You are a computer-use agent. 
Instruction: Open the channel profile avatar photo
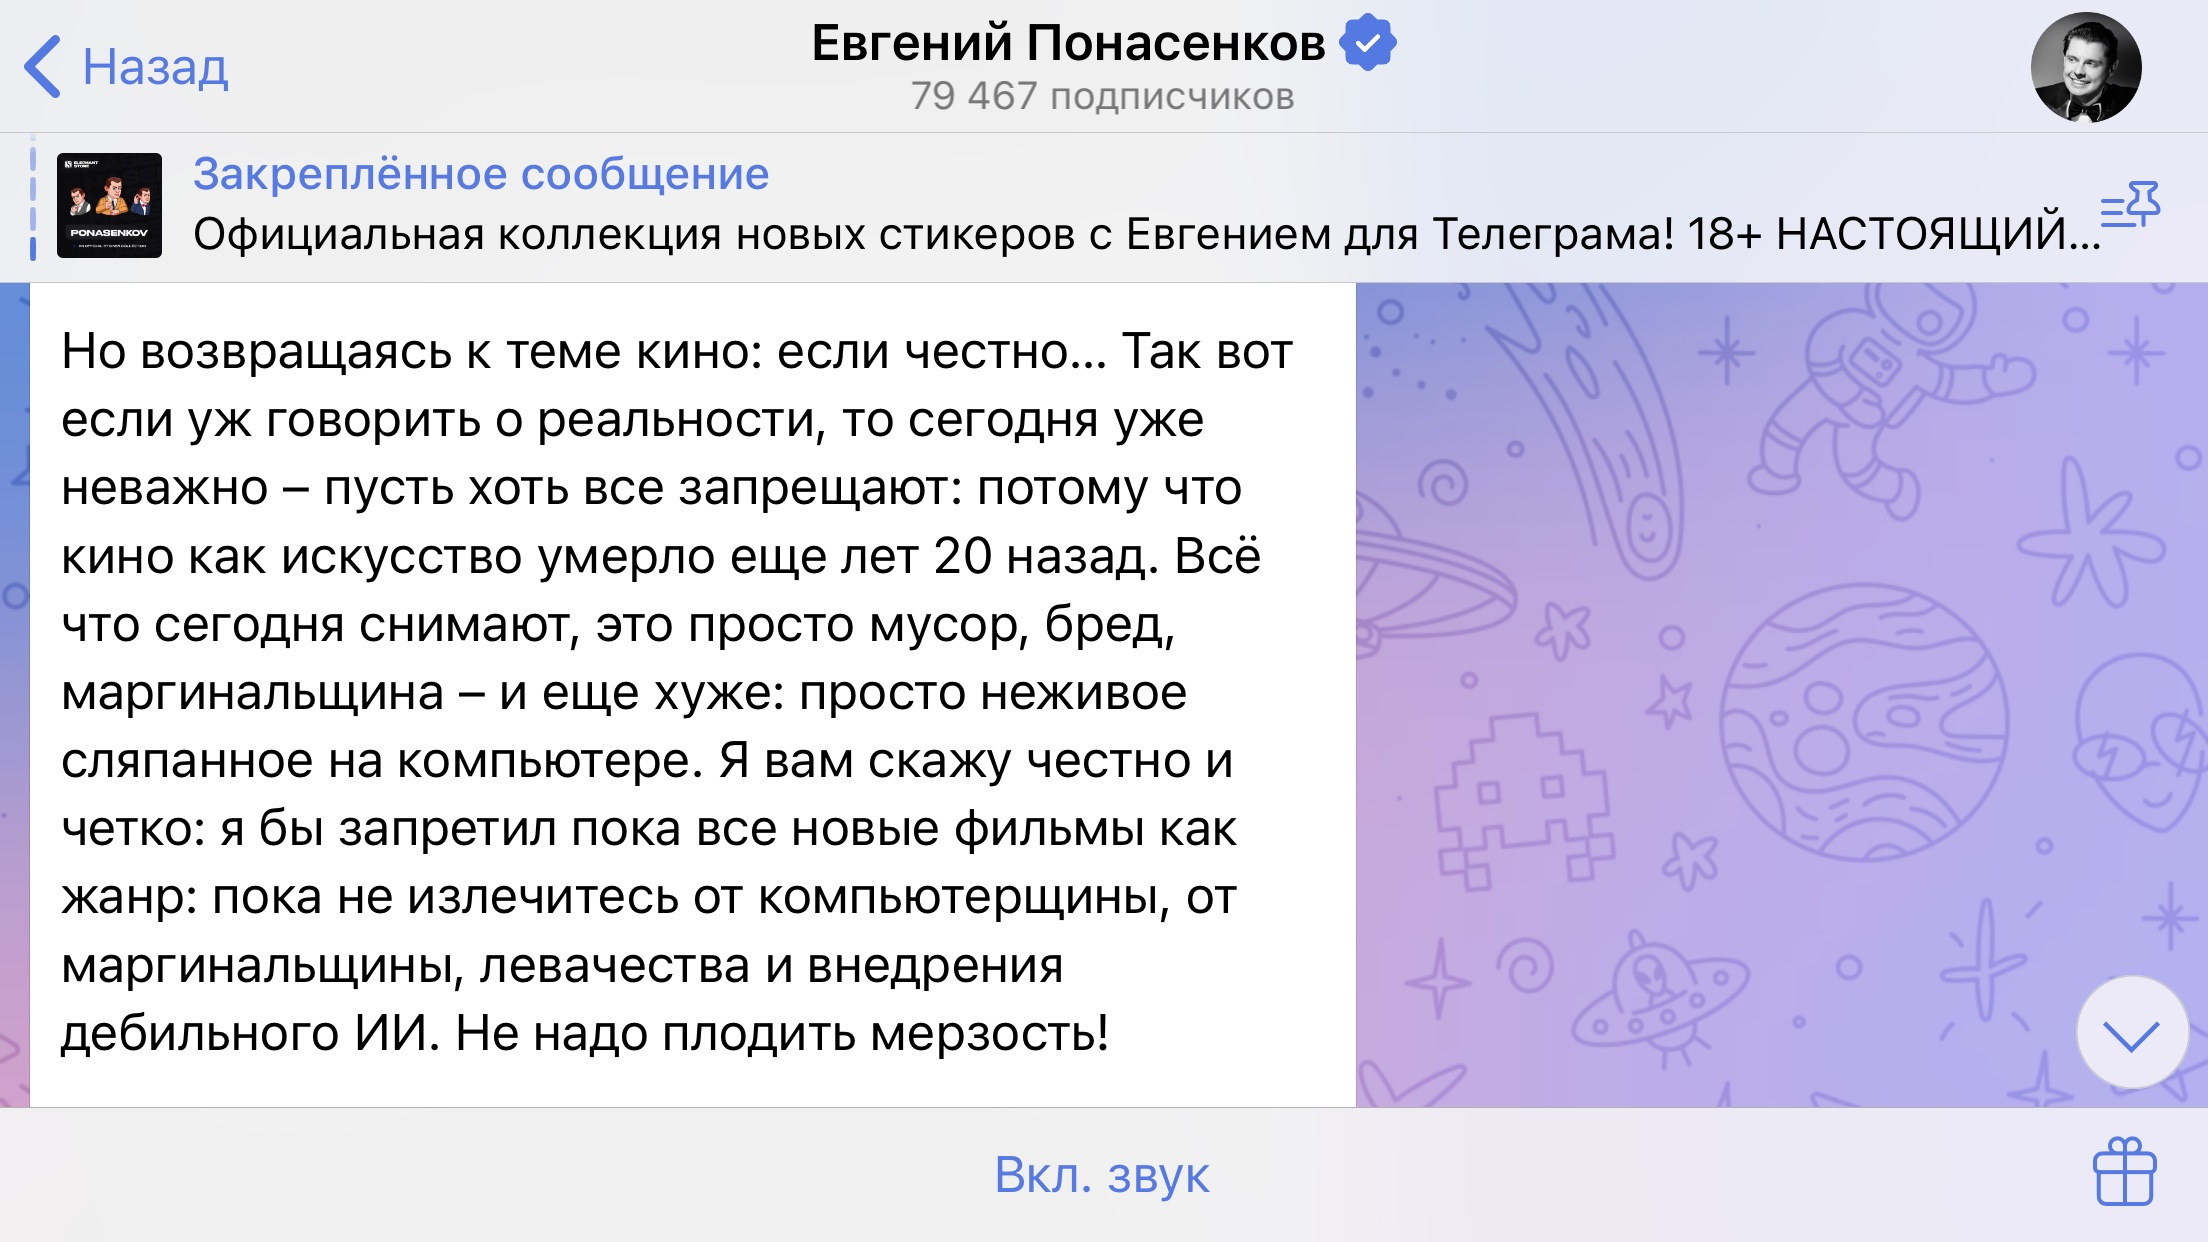(2085, 67)
